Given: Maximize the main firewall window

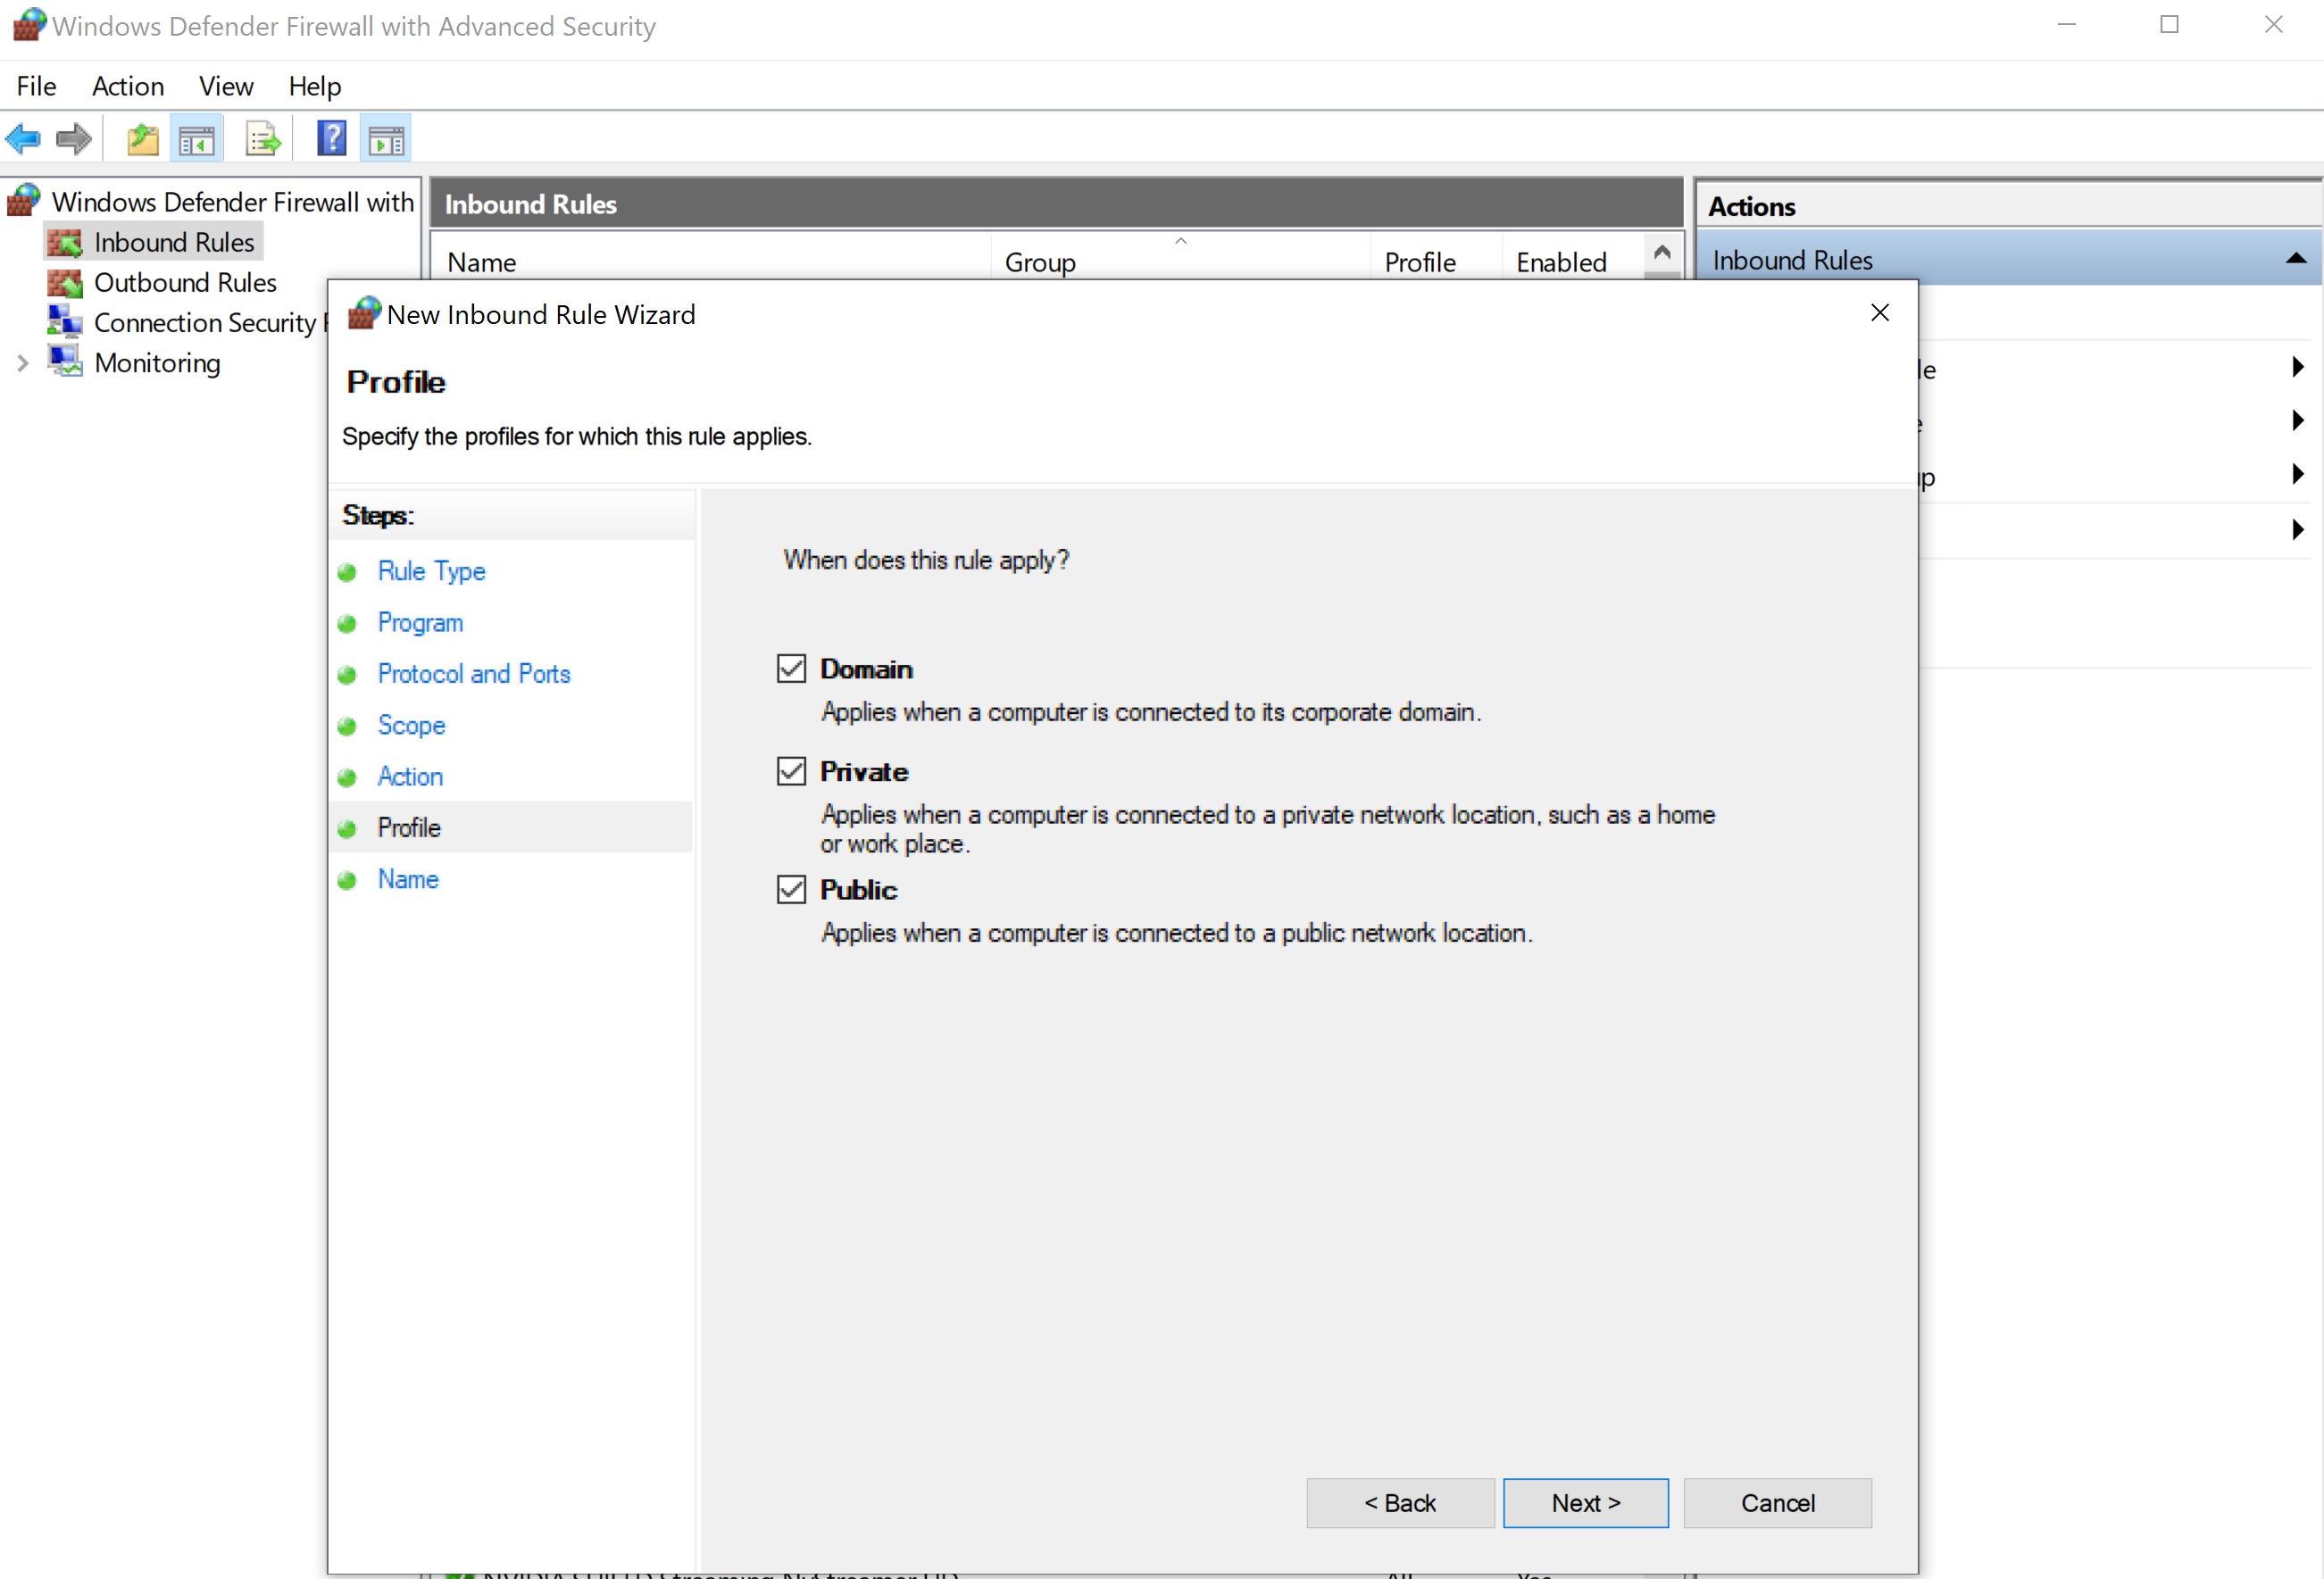Looking at the screenshot, I should click(x=2169, y=24).
